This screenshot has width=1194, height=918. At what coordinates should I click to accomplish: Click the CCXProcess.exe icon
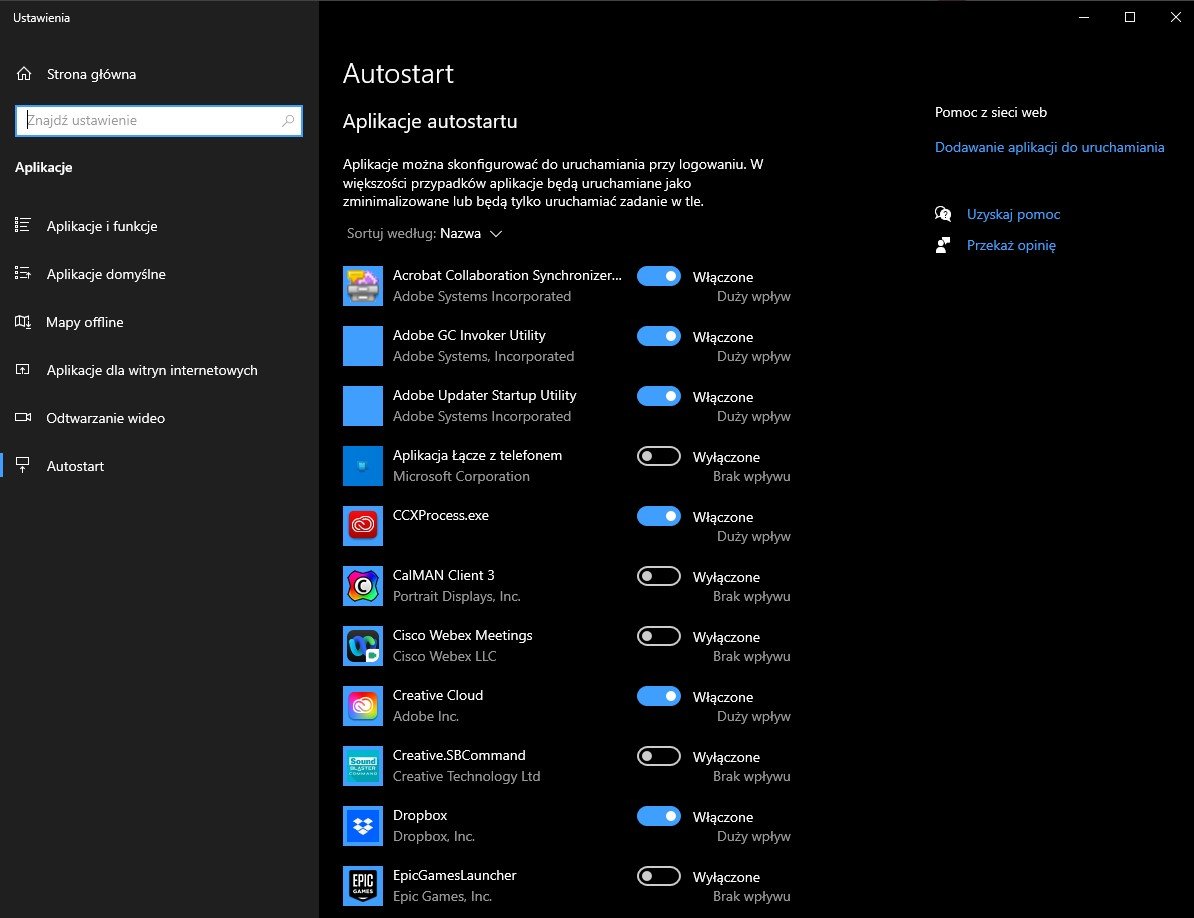pyautogui.click(x=362, y=526)
